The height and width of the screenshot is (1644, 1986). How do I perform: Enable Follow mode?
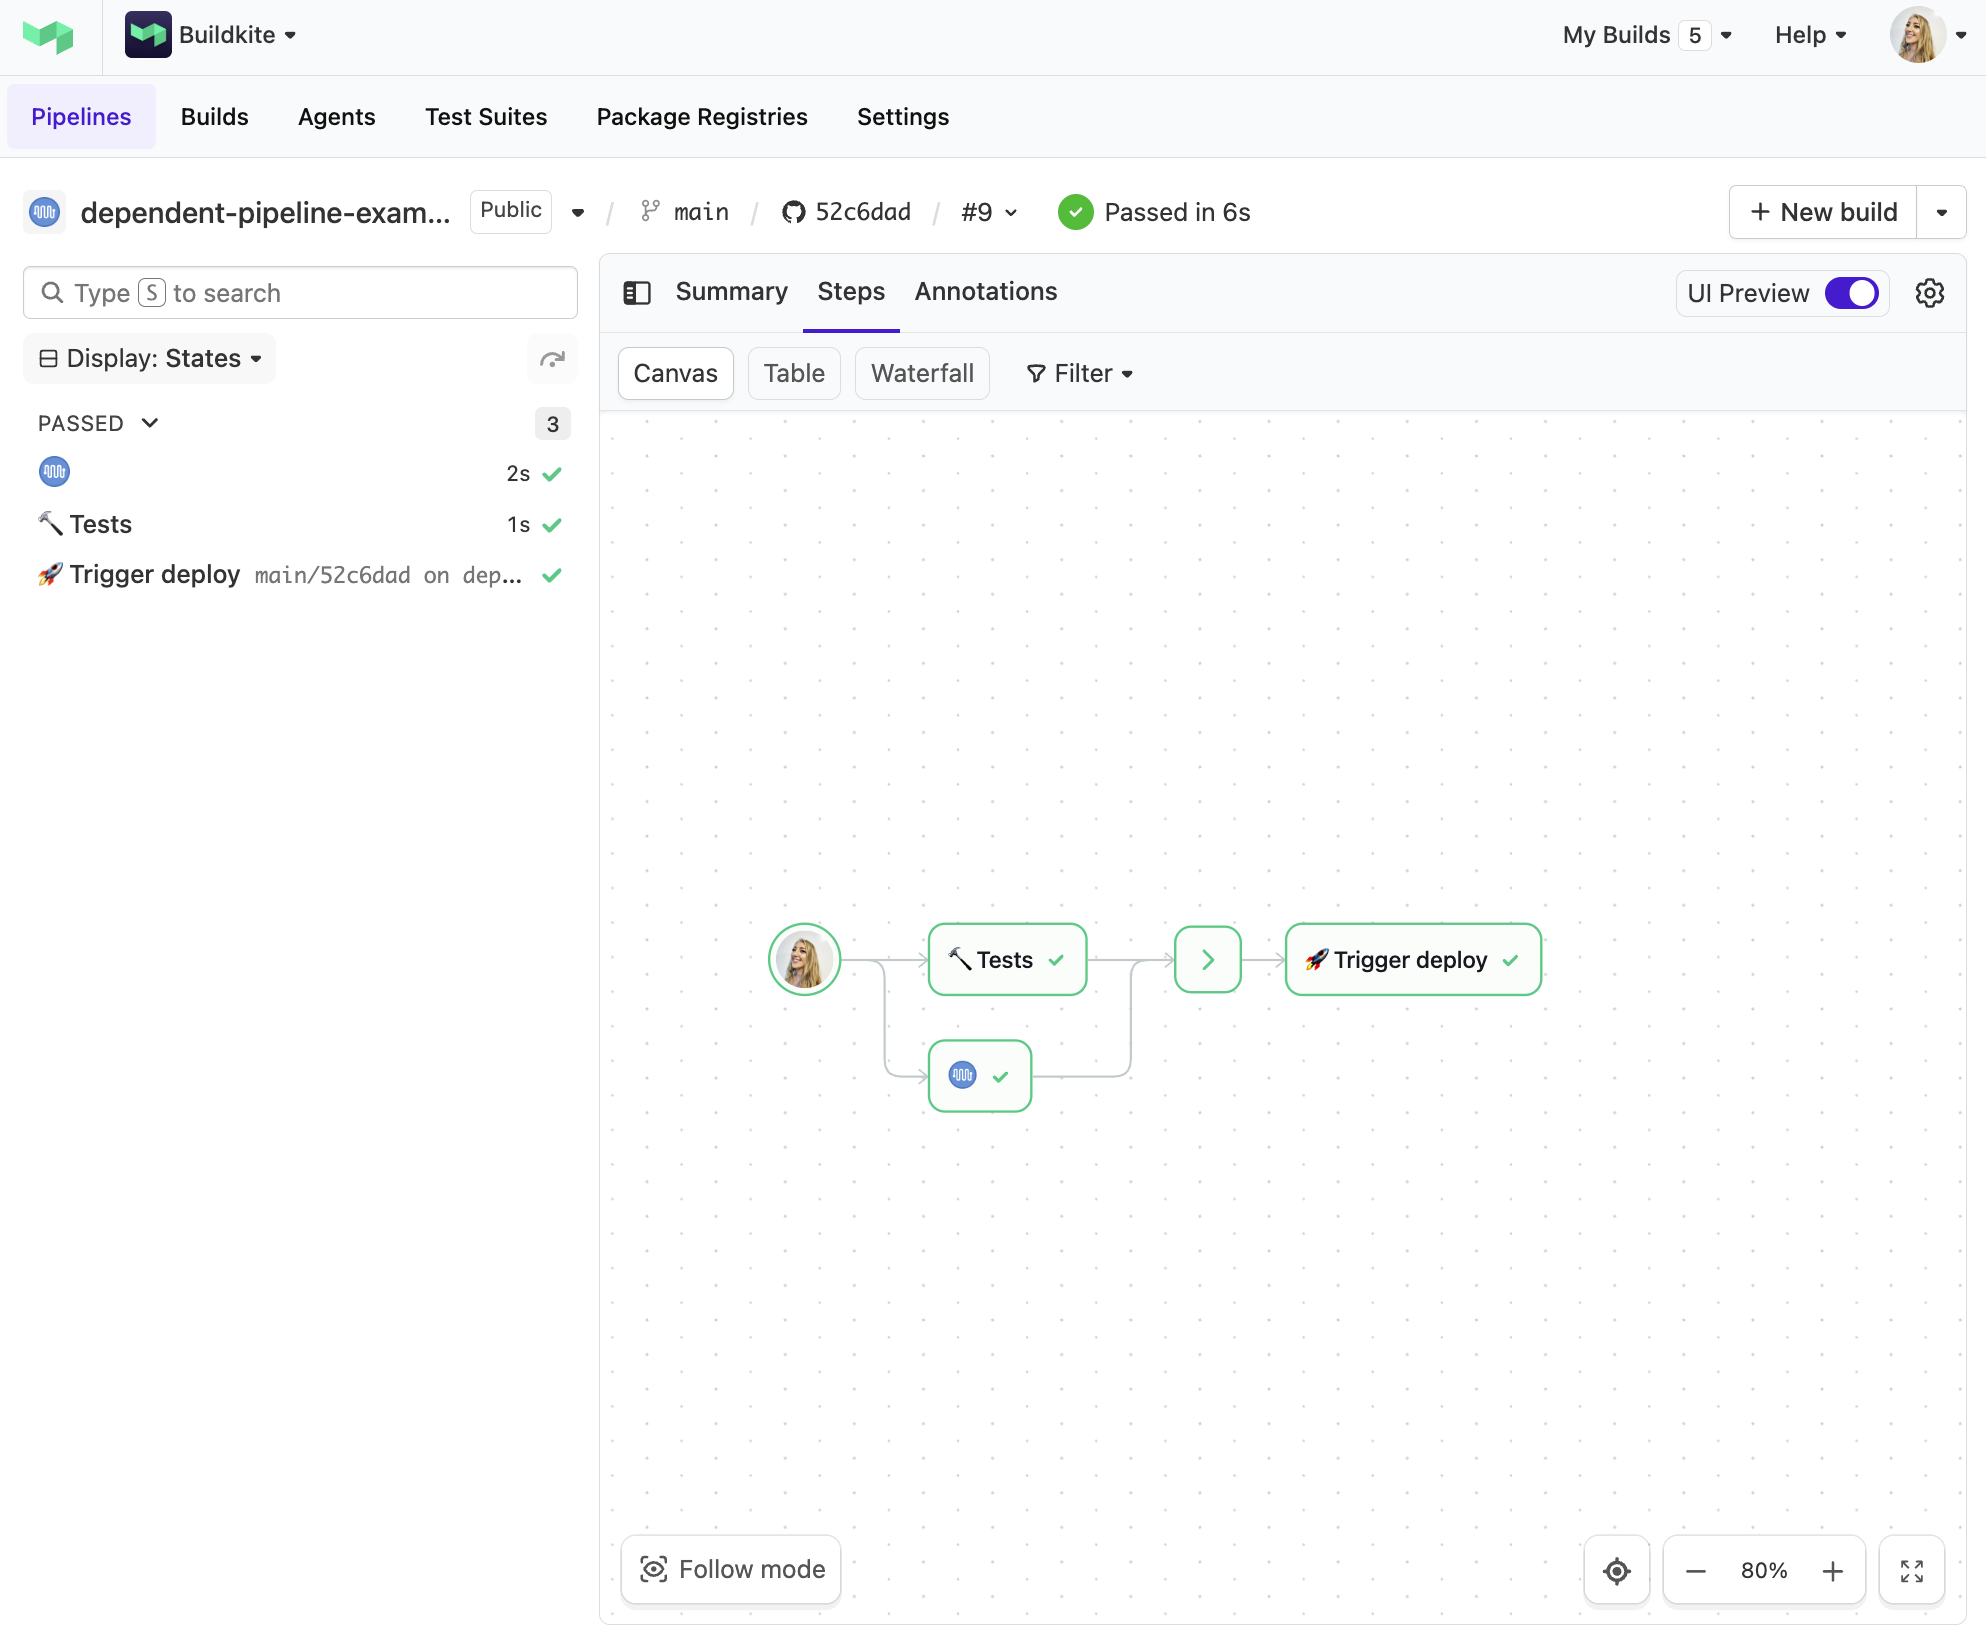[x=731, y=1569]
